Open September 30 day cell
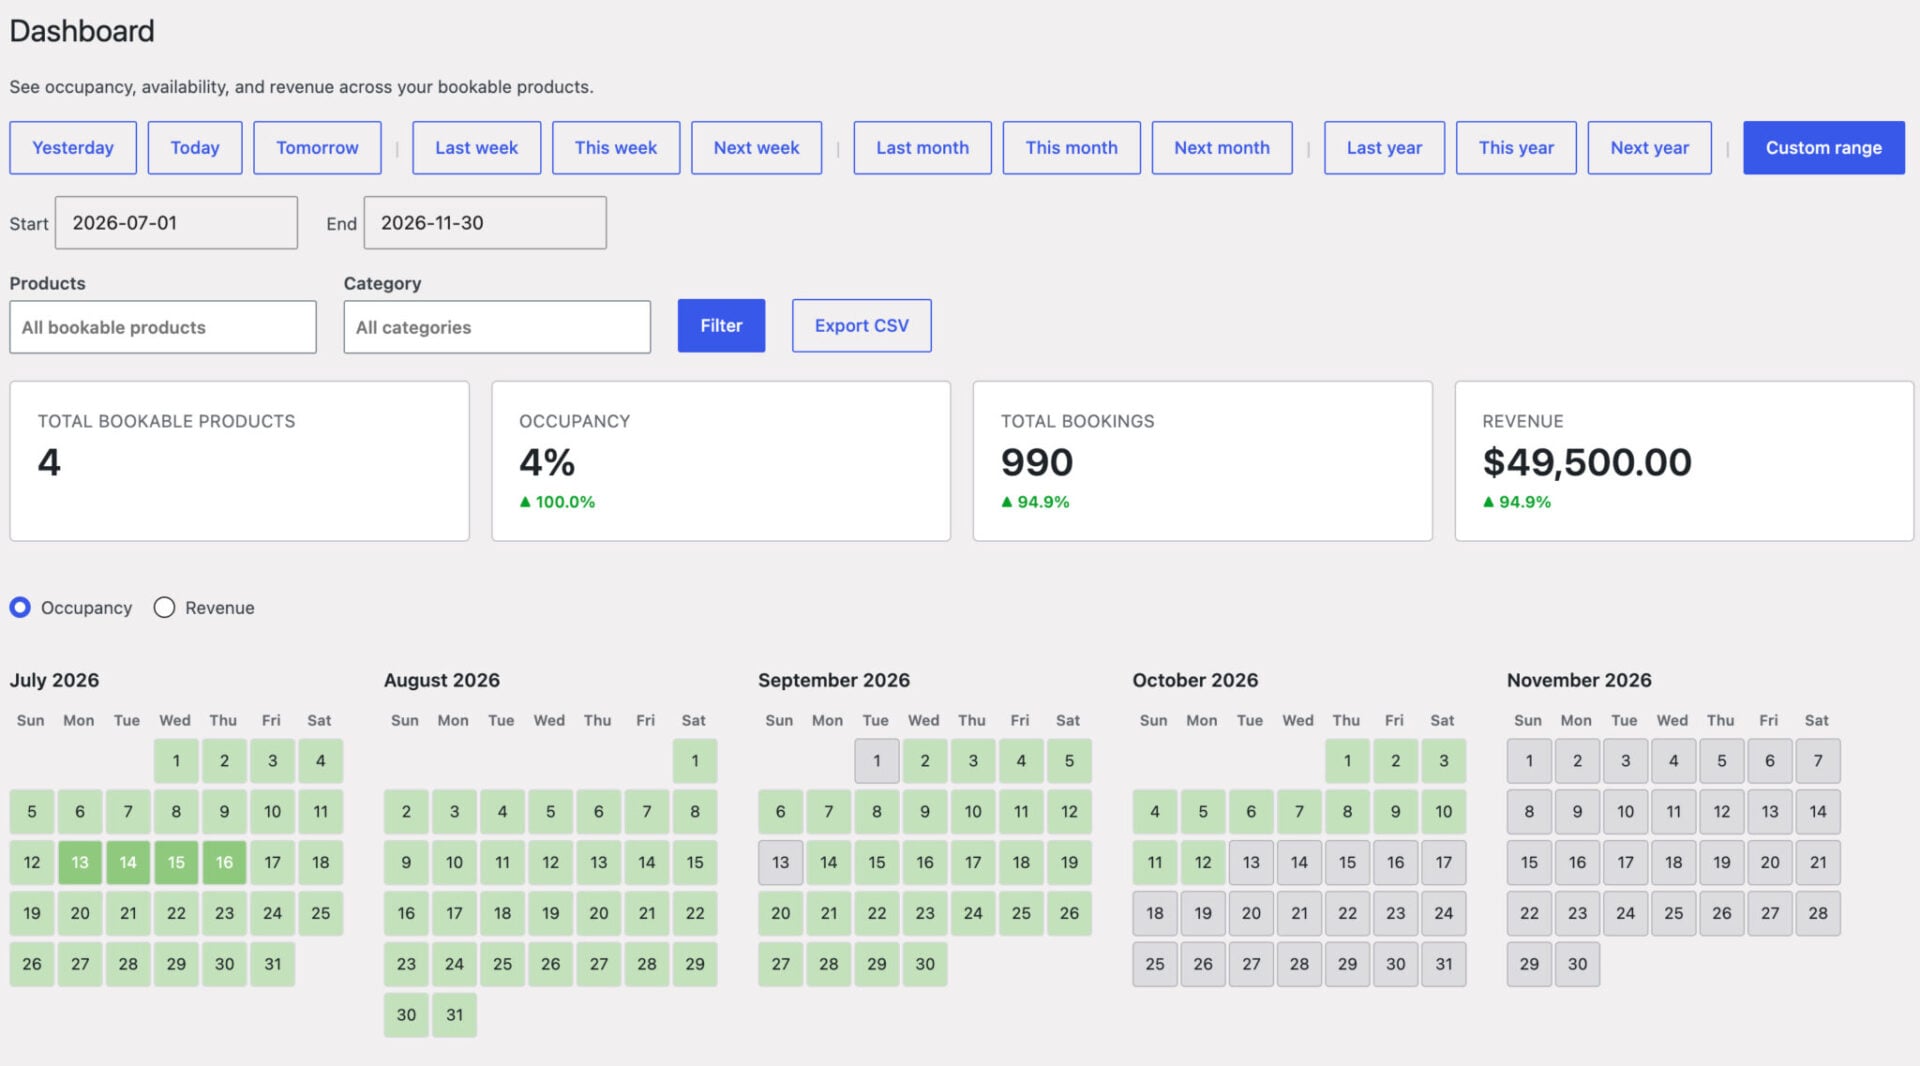Screen dimensions: 1920x1066 tap(925, 964)
